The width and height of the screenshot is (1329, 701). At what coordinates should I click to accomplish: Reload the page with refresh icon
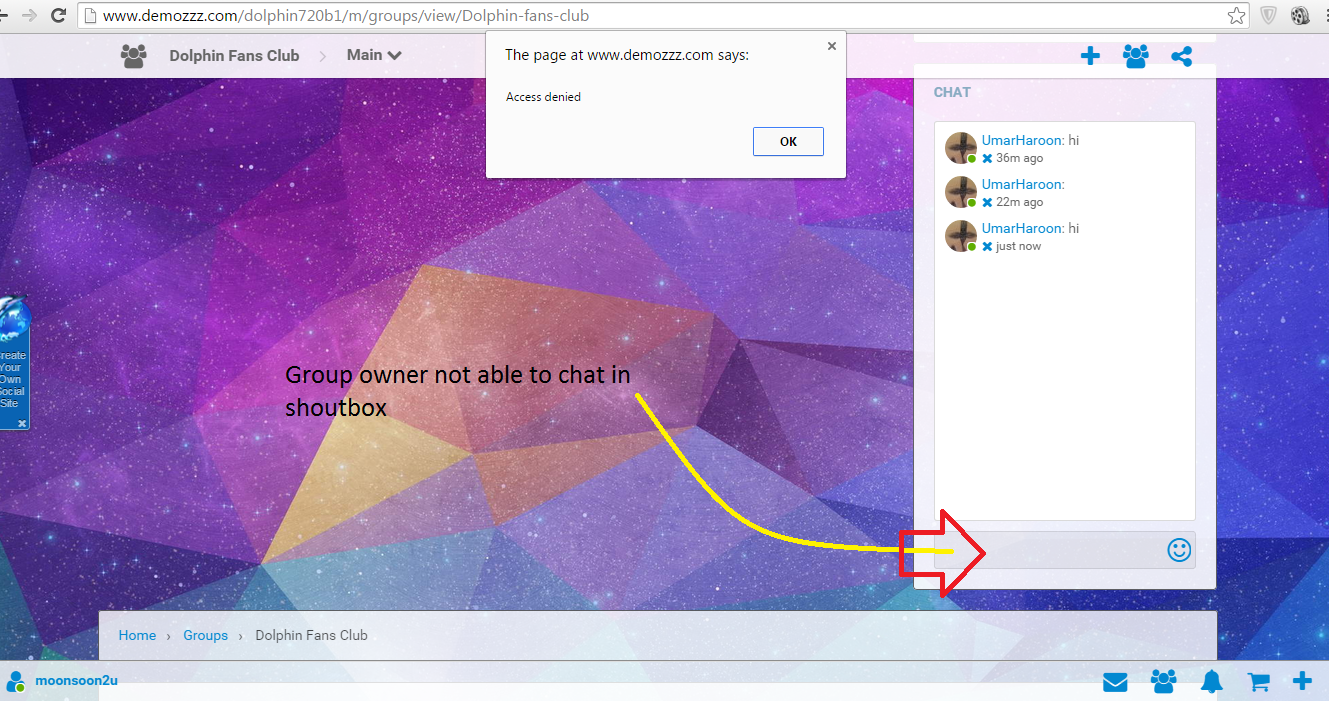point(58,15)
